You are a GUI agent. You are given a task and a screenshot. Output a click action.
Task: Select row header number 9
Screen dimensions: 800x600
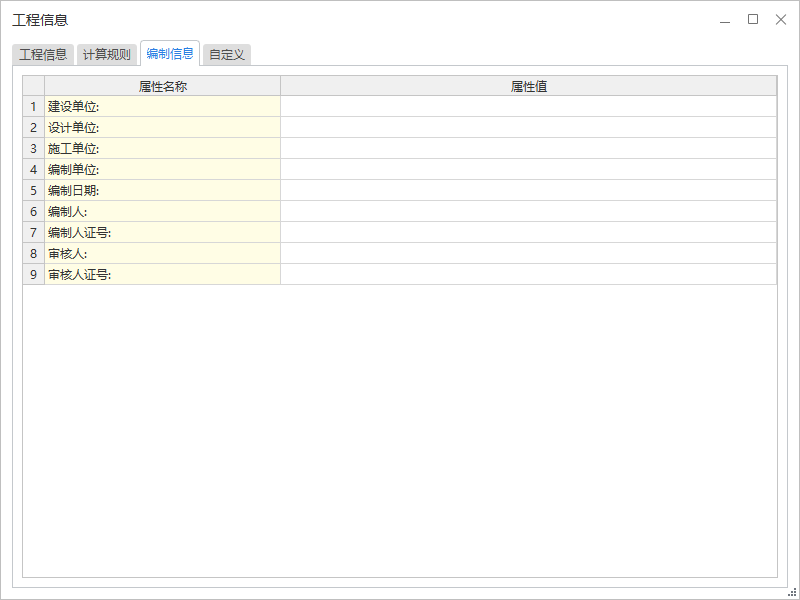click(34, 274)
